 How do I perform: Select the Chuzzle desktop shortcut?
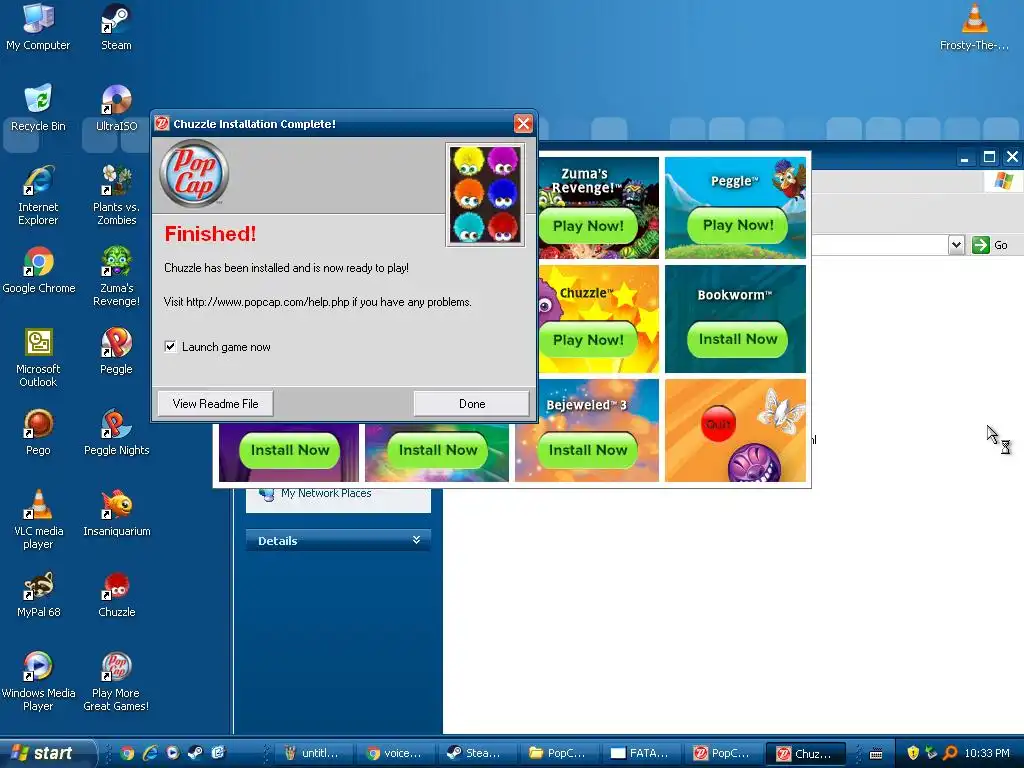pyautogui.click(x=116, y=594)
